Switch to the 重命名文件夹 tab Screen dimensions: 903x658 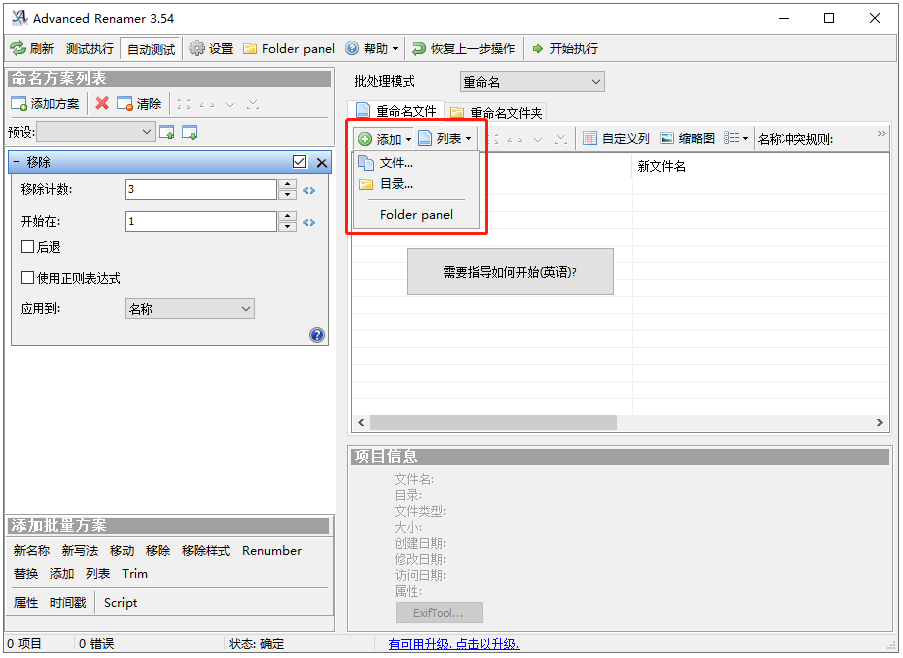(x=496, y=112)
